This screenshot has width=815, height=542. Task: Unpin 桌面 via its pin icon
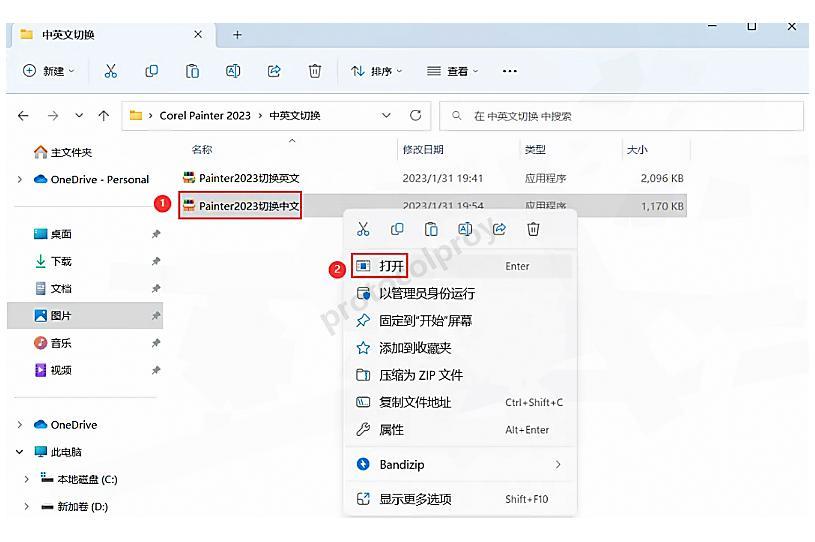click(155, 234)
